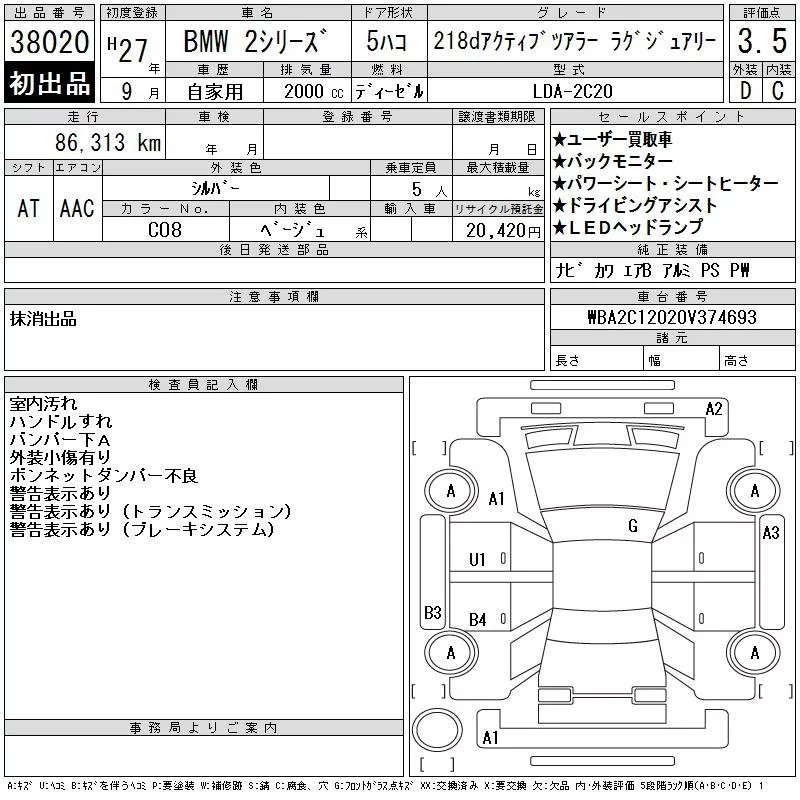Viewport: 800px width, 800px height.
Task: Select the 注意事項欄 header
Action: pyautogui.click(x=274, y=296)
